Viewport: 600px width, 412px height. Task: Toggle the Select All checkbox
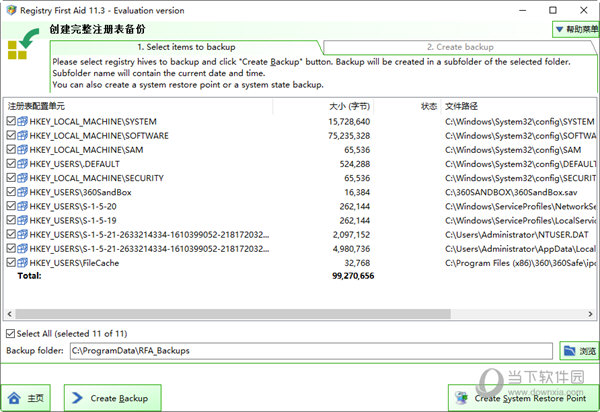10,334
